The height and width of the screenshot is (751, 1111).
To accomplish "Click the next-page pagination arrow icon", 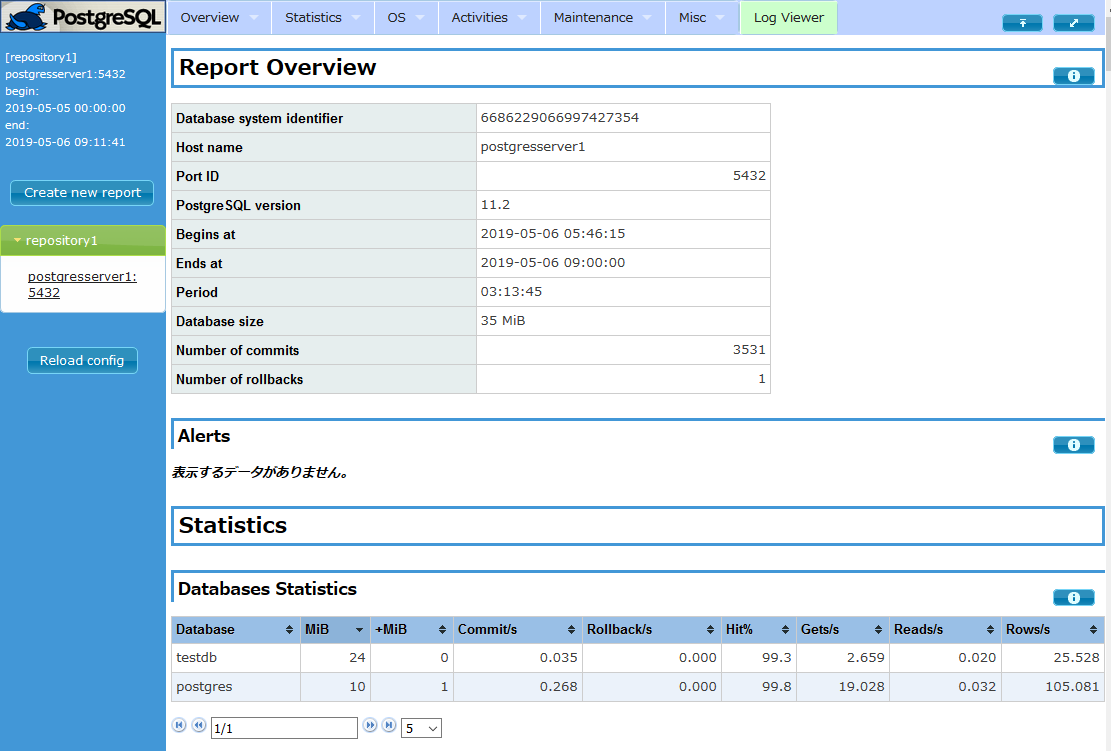I will pyautogui.click(x=369, y=725).
